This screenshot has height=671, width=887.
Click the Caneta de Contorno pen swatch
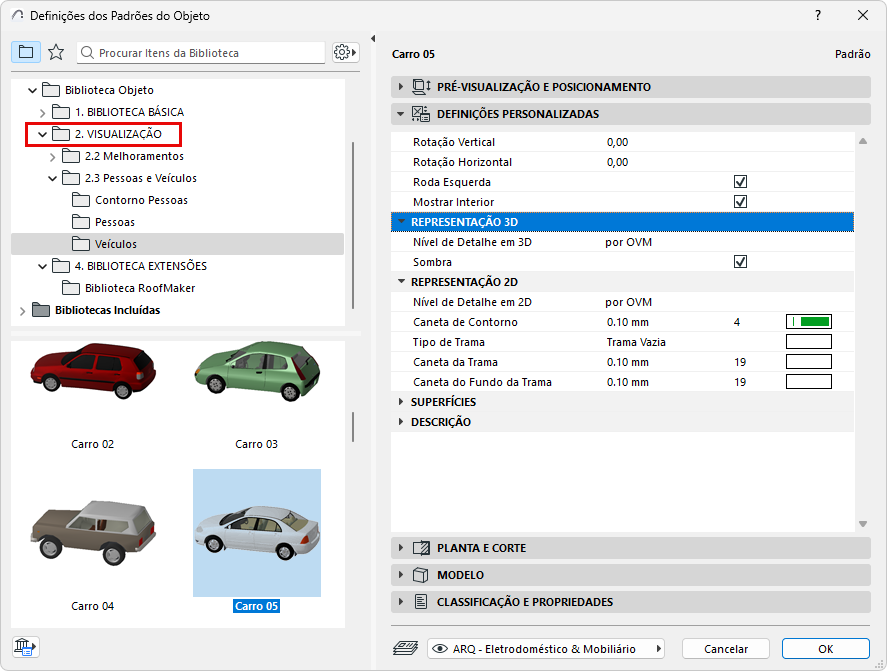click(809, 322)
